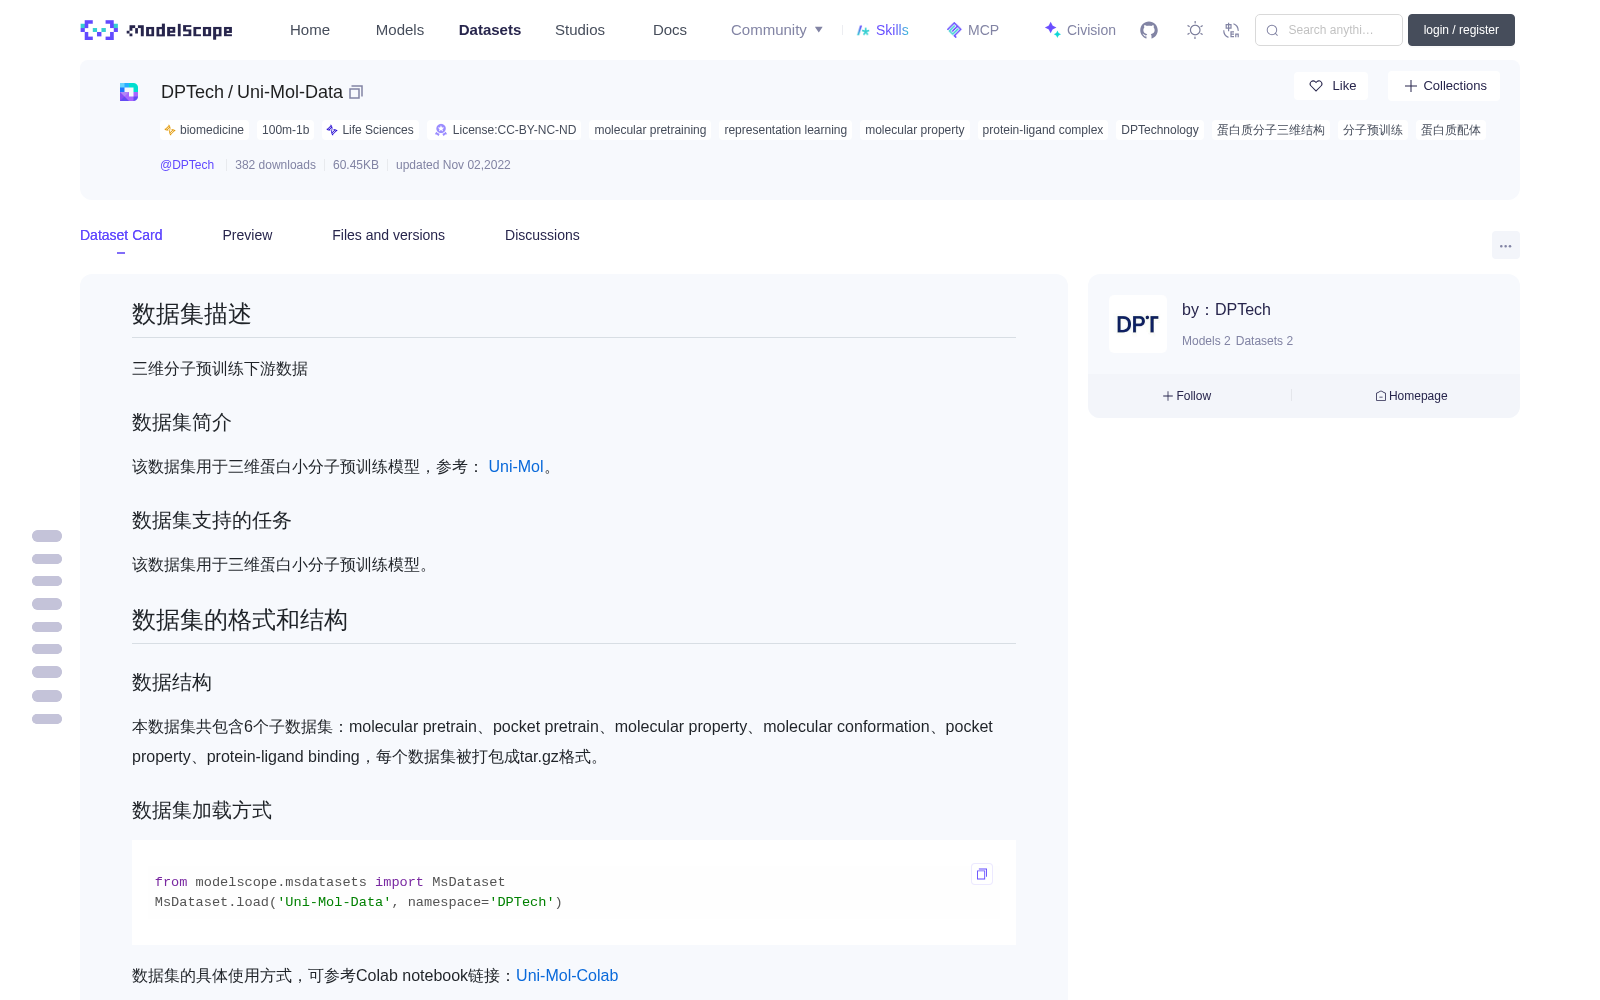Click DPTech / Uni-Mol-Data title
Screen dimensions: 1600x1000
pos(252,92)
